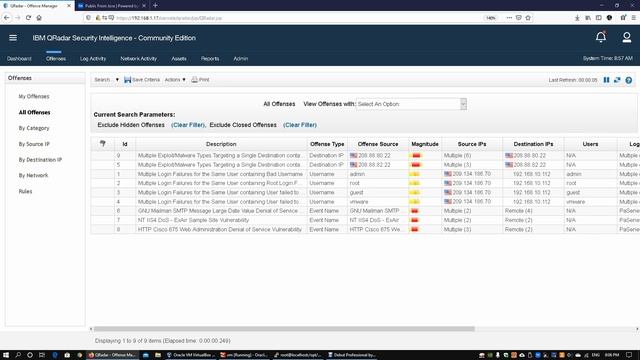Open a new browser tab

[155, 6]
